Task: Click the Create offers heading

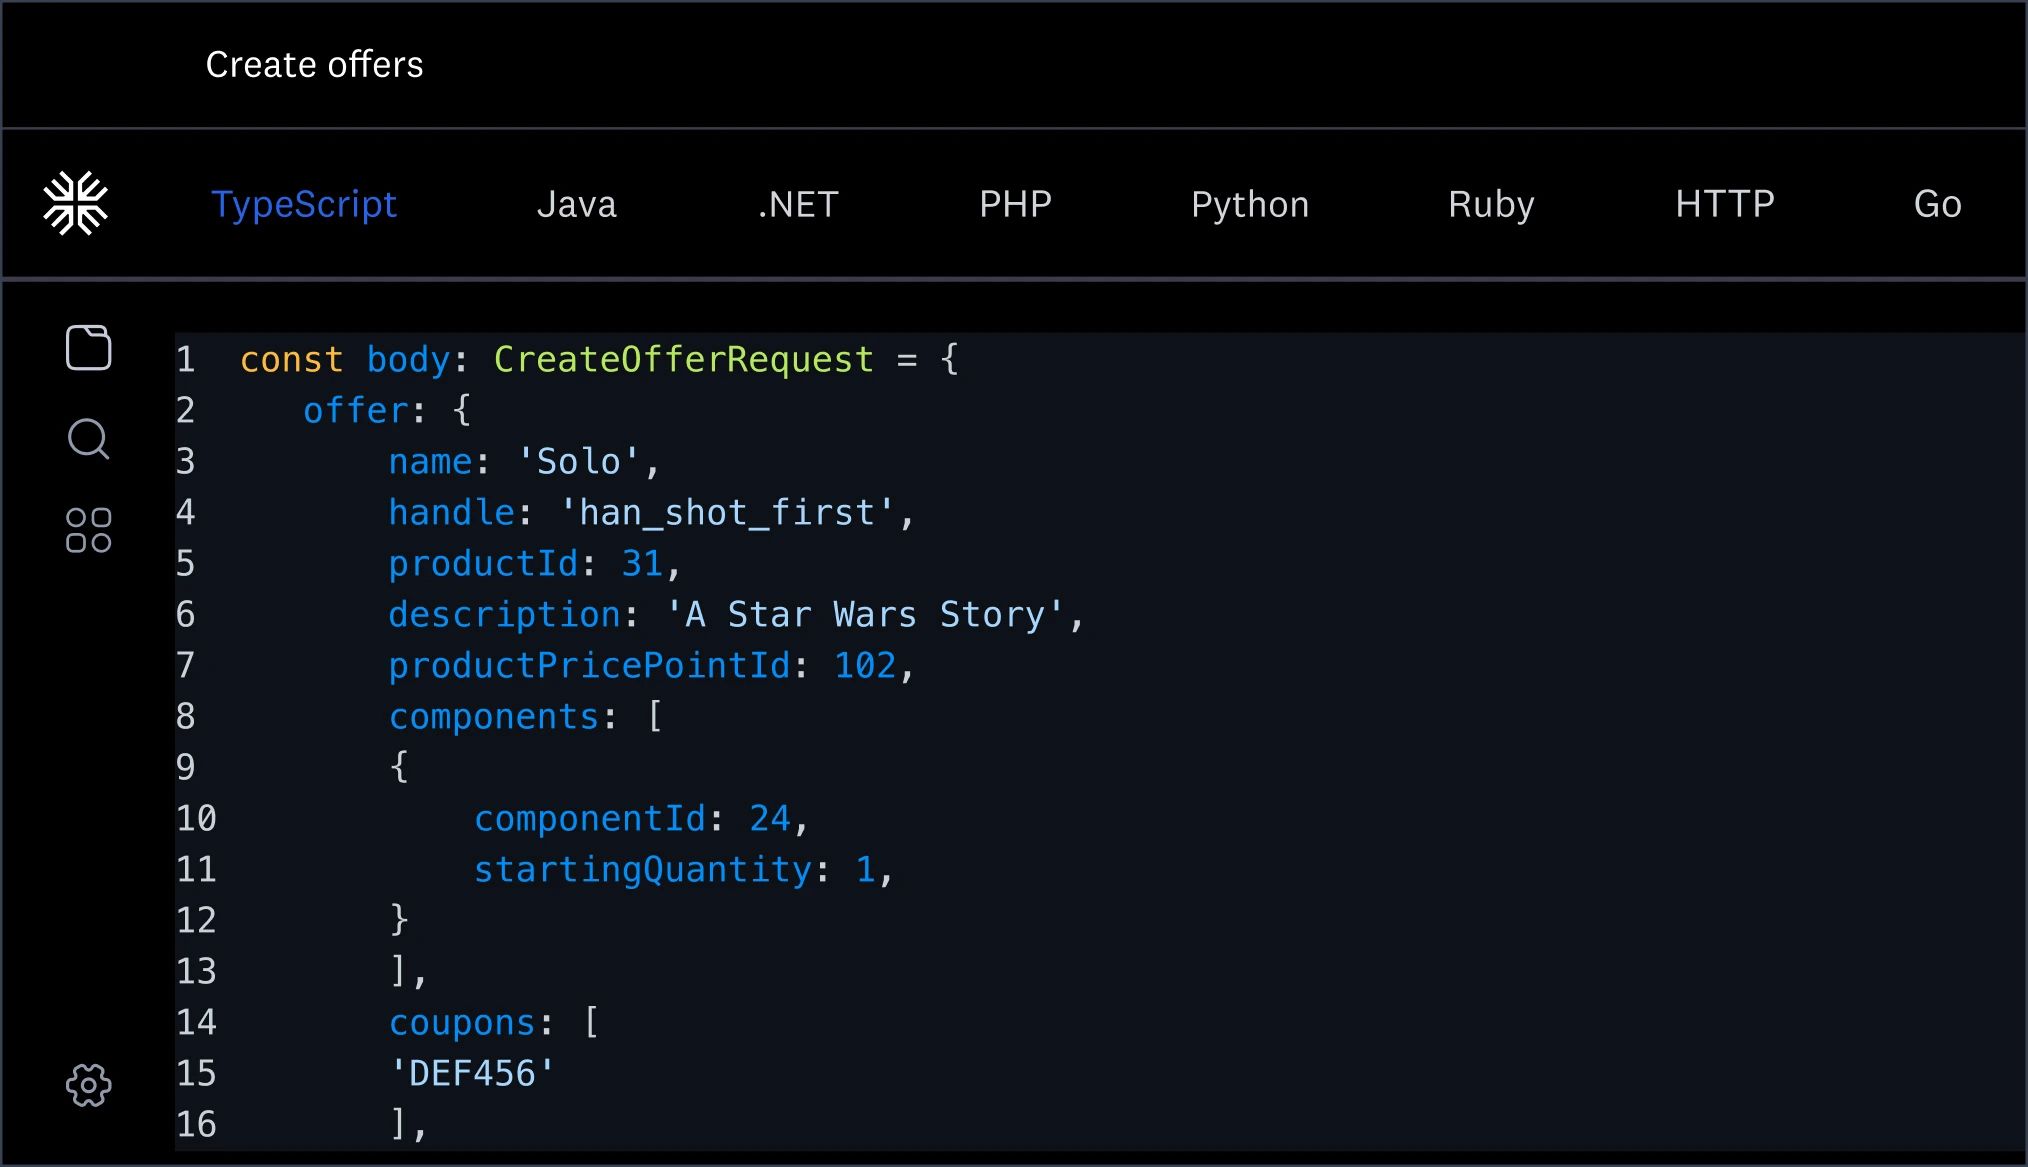Action: 315,64
